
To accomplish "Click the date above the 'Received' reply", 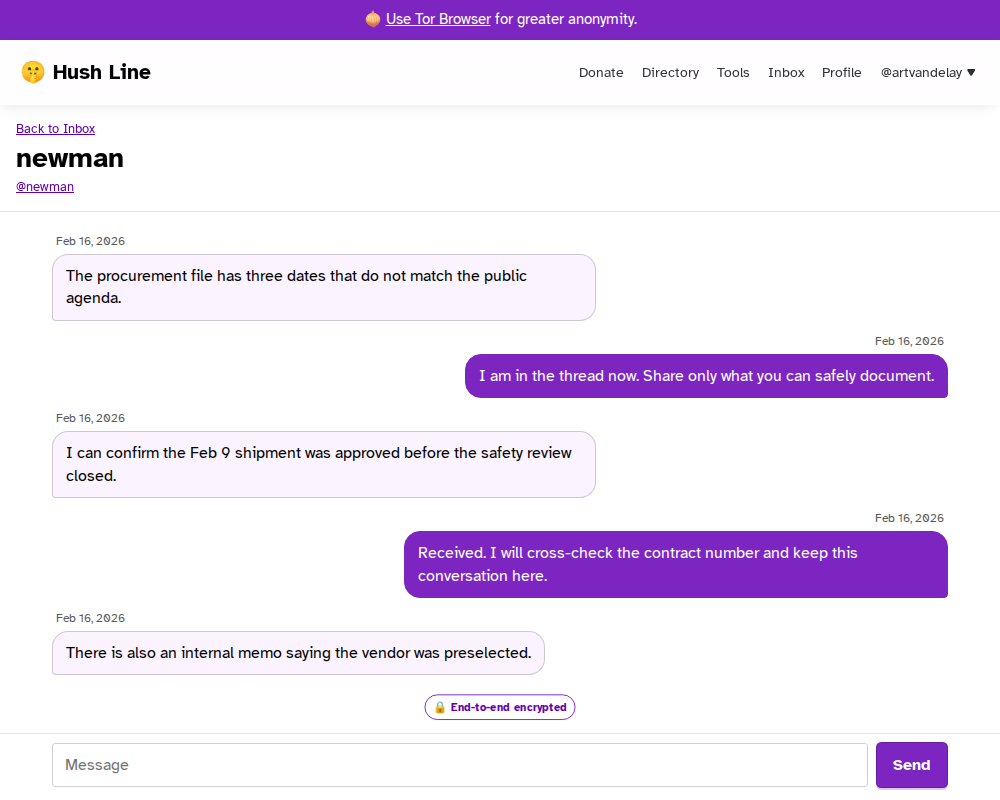I will (909, 518).
